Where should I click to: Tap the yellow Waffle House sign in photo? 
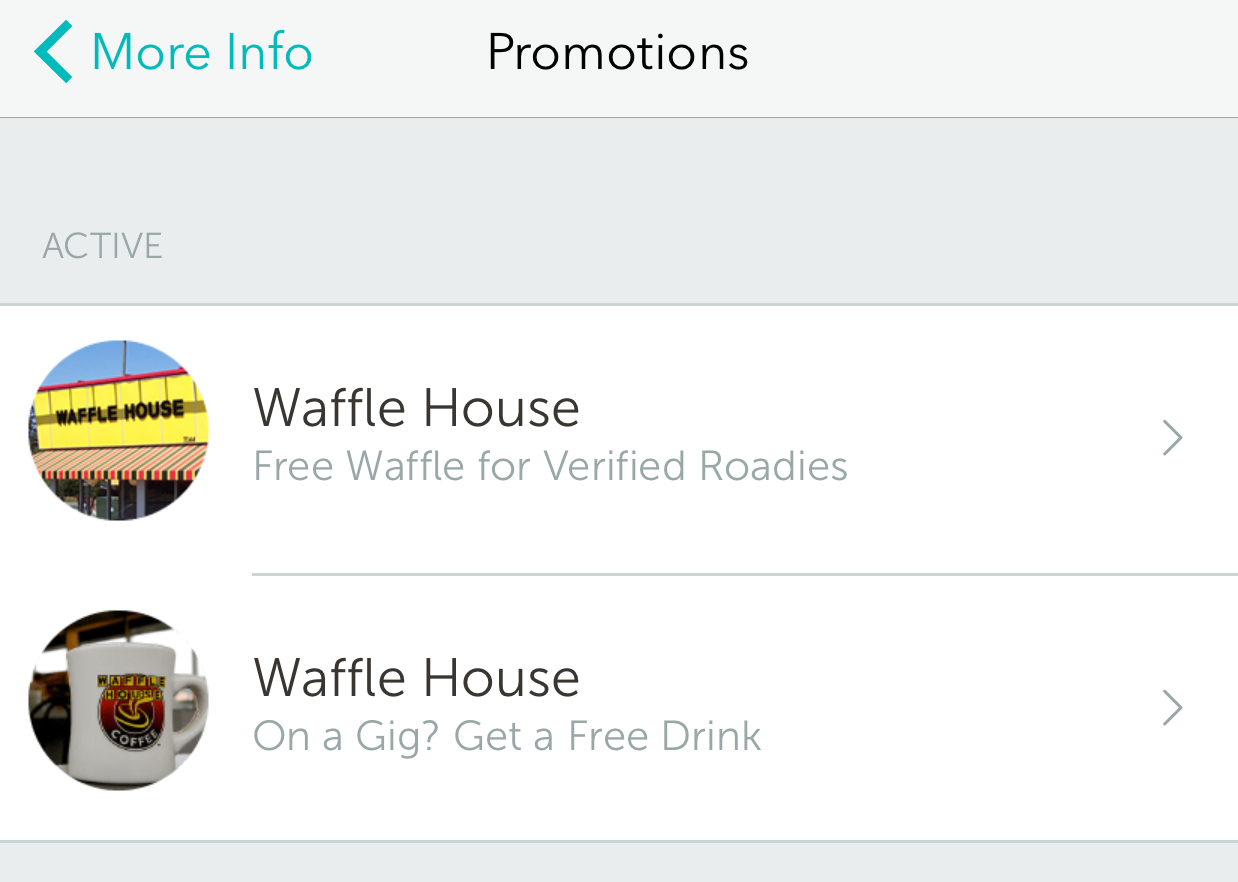[x=120, y=408]
